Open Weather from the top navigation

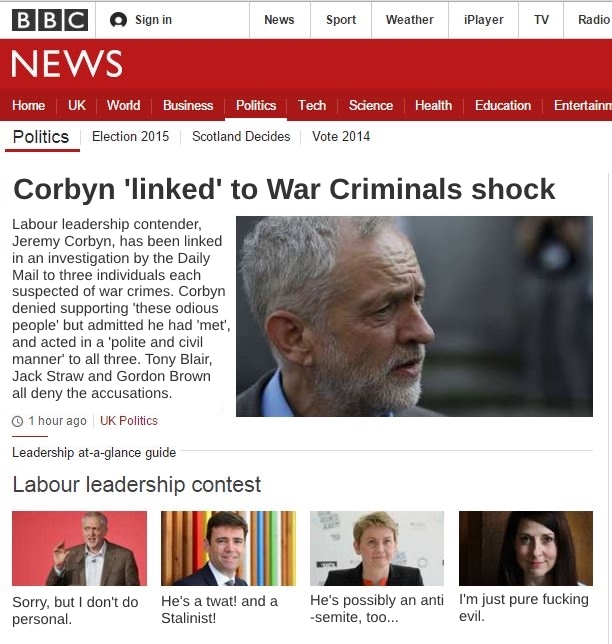point(410,20)
